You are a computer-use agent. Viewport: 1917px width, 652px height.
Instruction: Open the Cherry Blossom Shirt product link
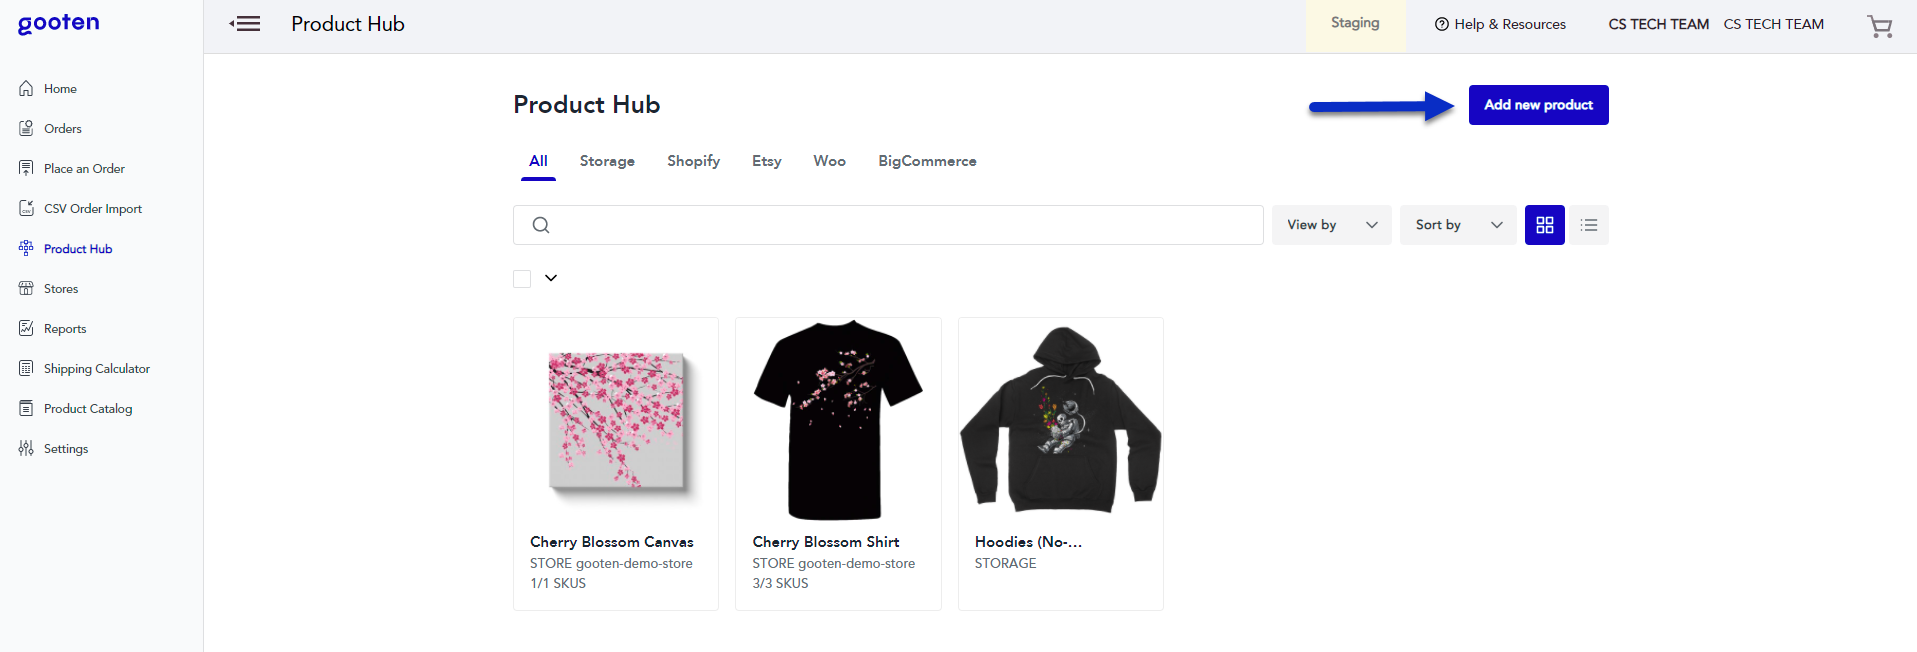[x=825, y=541]
